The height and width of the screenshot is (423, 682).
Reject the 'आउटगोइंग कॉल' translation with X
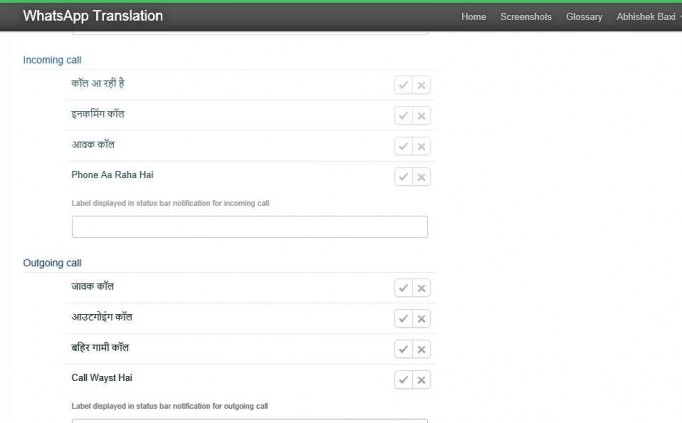point(422,318)
